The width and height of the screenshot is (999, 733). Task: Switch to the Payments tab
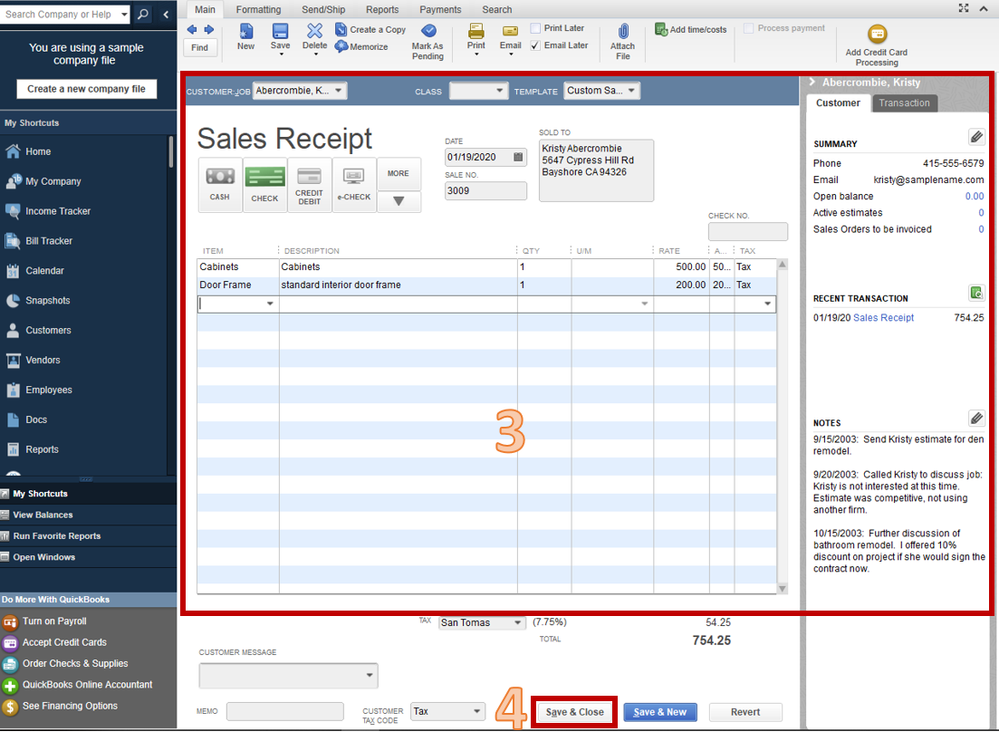[x=440, y=10]
